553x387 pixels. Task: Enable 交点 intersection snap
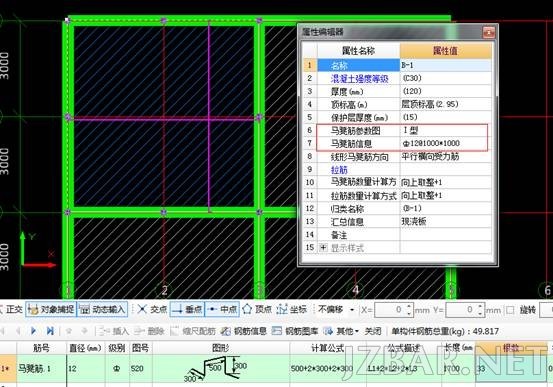tap(152, 310)
